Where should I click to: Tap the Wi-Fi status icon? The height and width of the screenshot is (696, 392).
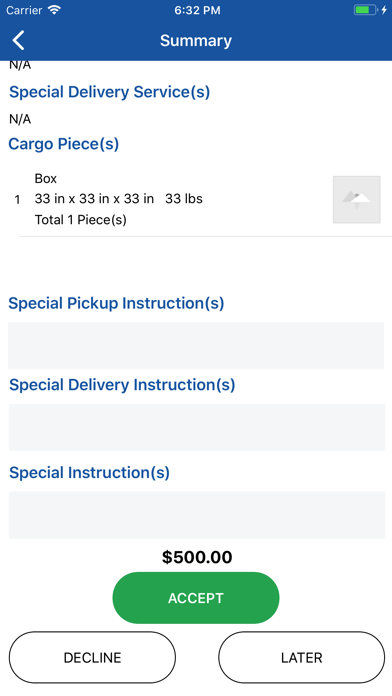(x=54, y=10)
